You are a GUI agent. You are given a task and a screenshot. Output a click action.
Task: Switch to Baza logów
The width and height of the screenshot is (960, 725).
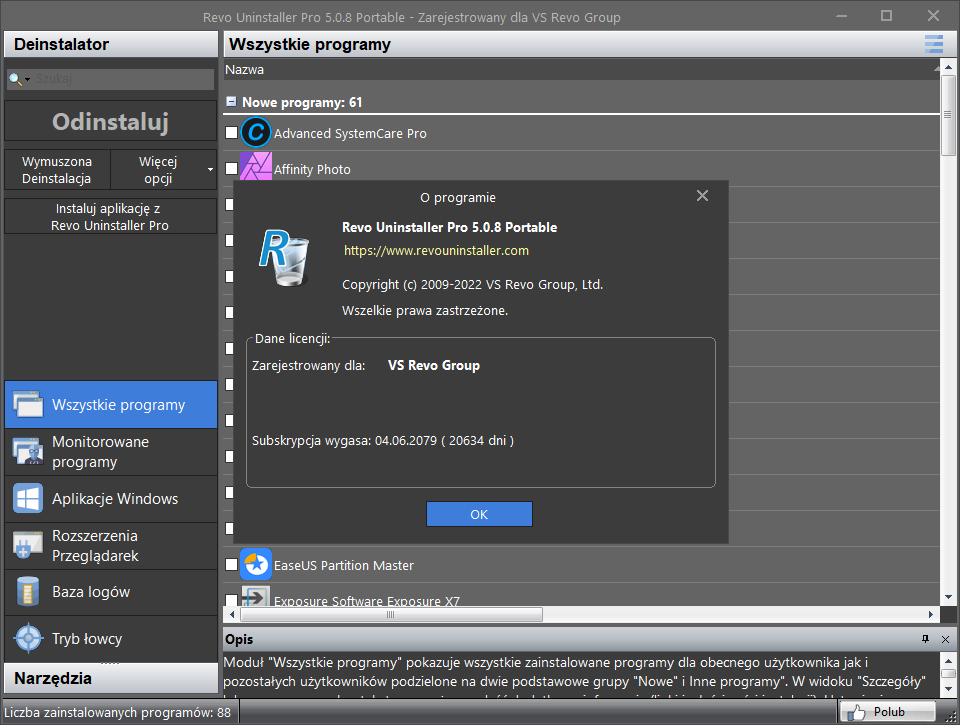point(111,592)
